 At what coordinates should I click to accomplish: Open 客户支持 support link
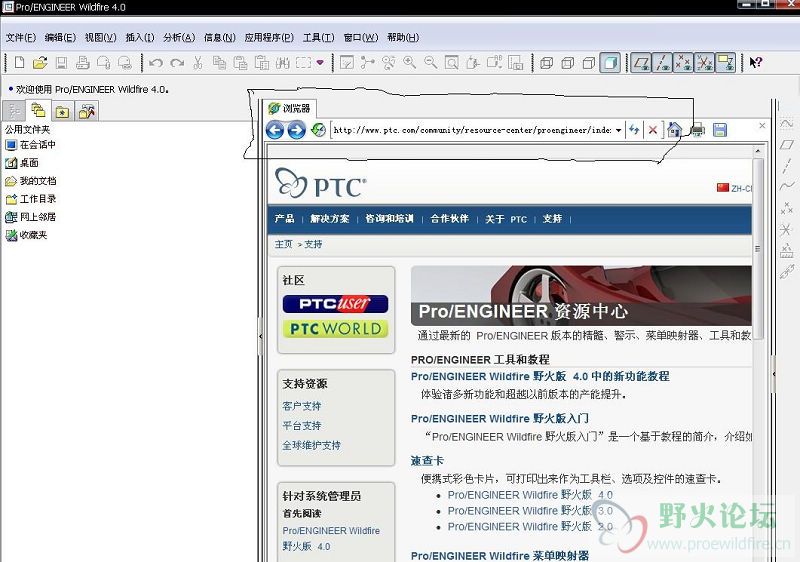point(302,406)
